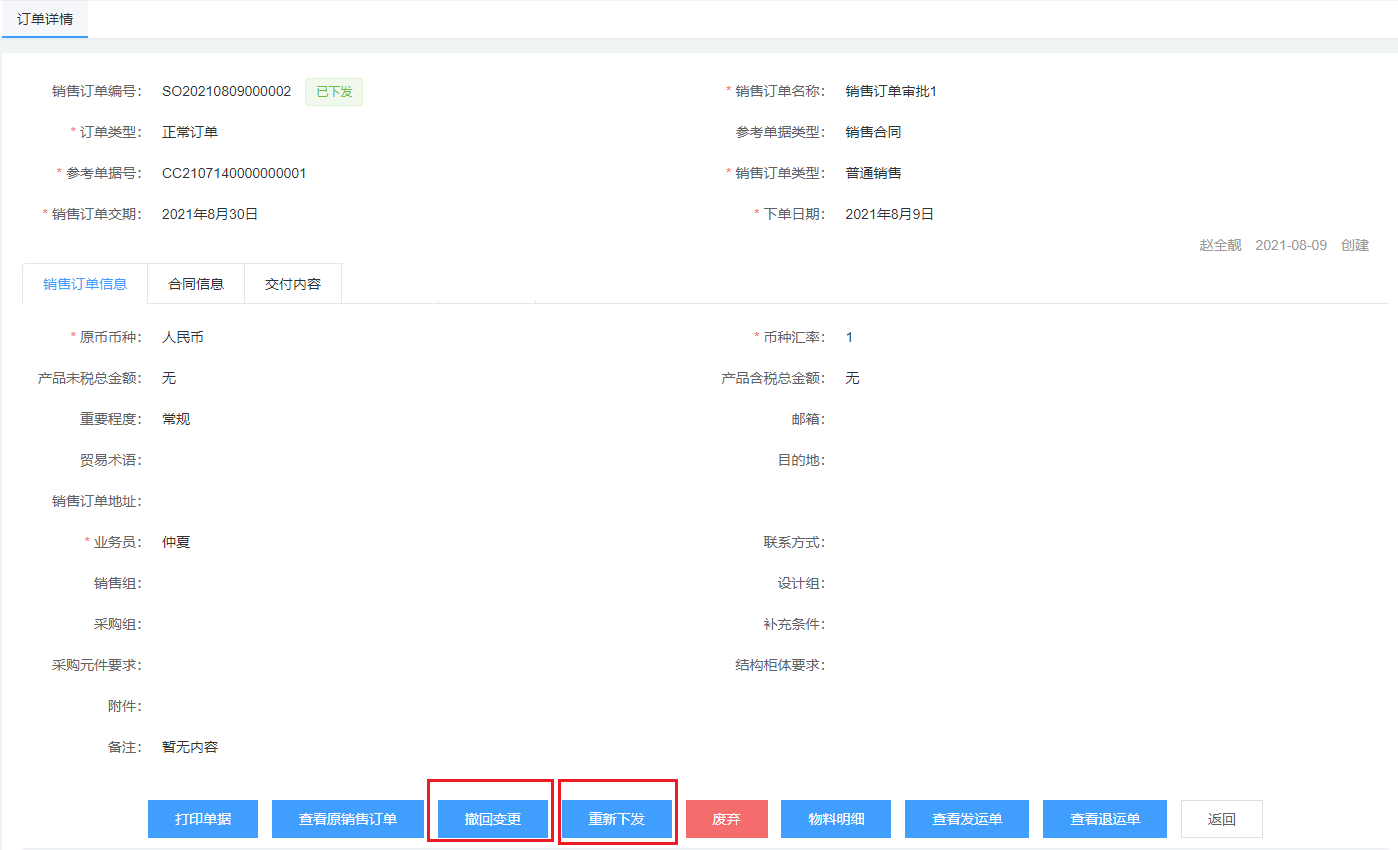Click order number SO20210809000002

[x=226, y=92]
